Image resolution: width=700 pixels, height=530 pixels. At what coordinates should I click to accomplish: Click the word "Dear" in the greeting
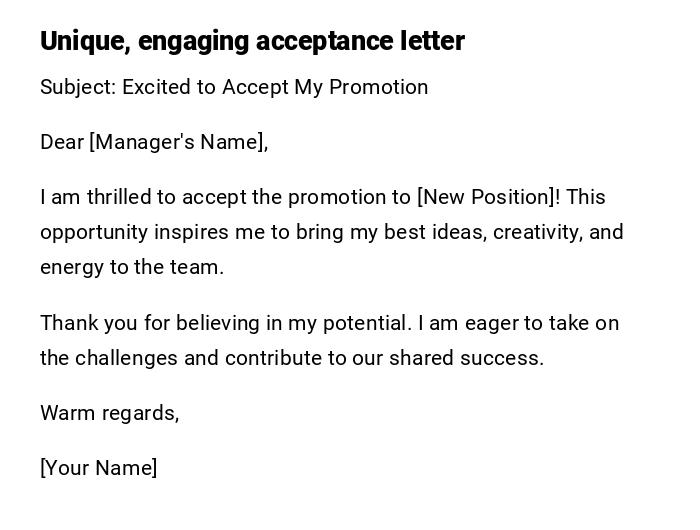click(x=62, y=142)
